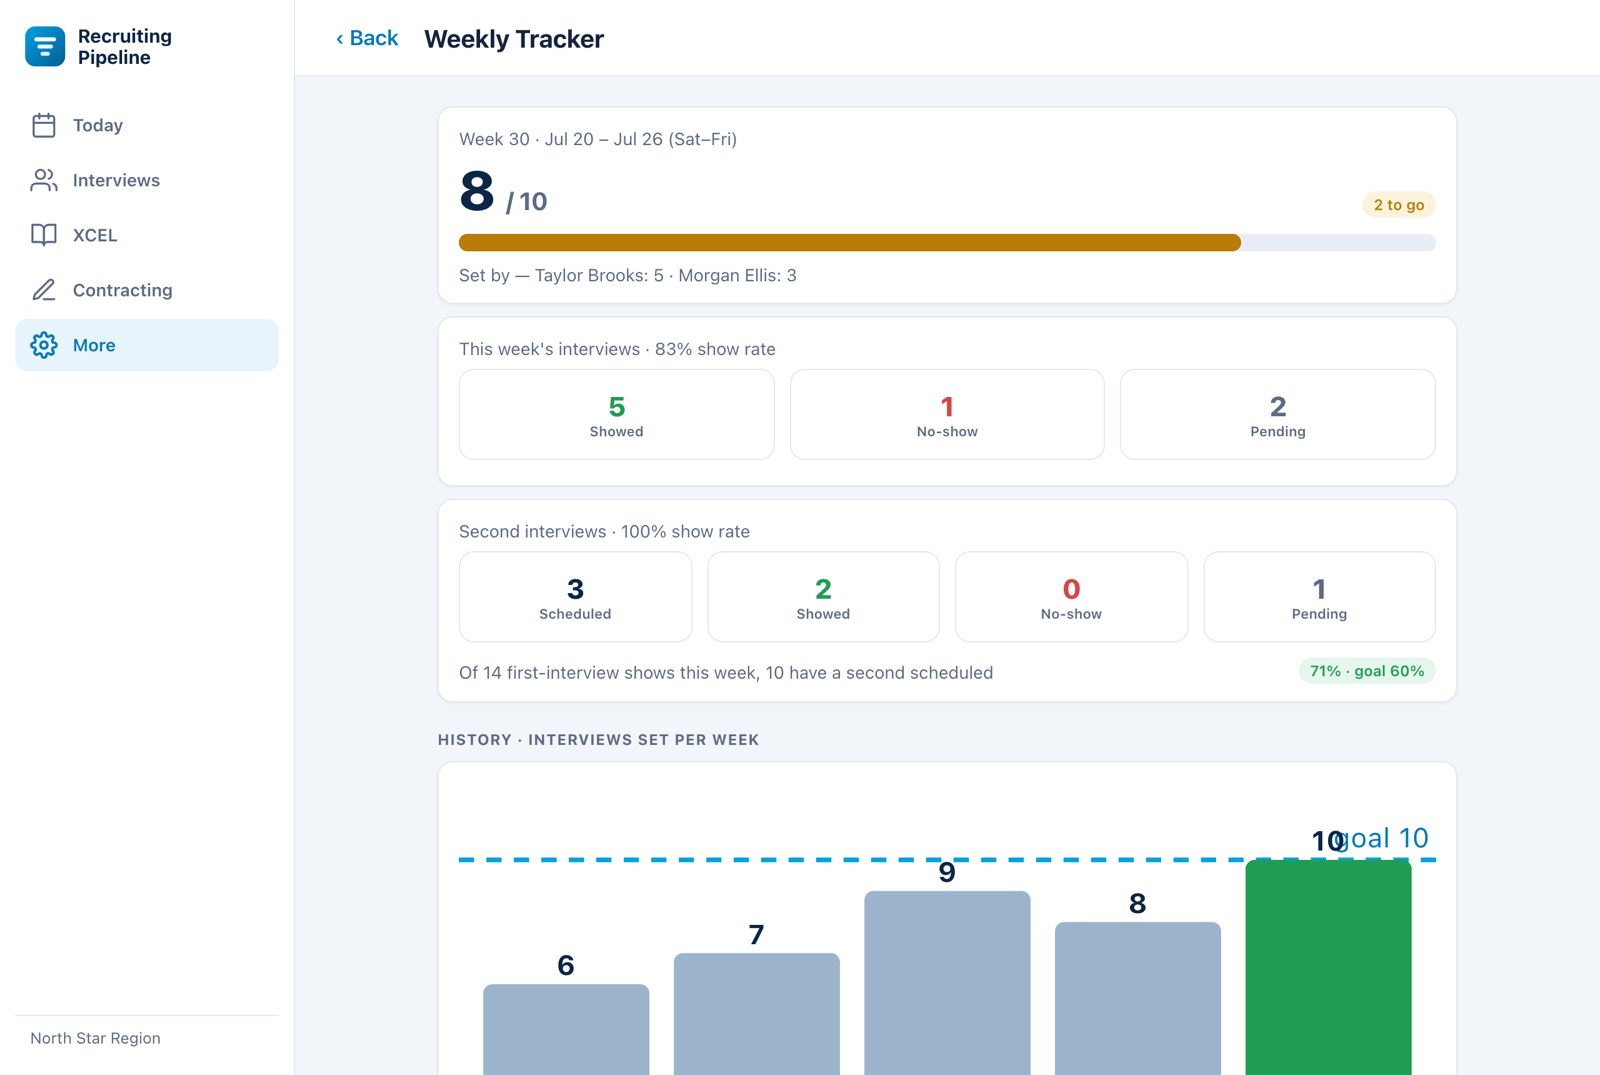This screenshot has height=1075, width=1600.
Task: Open the Contracting section
Action: pos(147,290)
